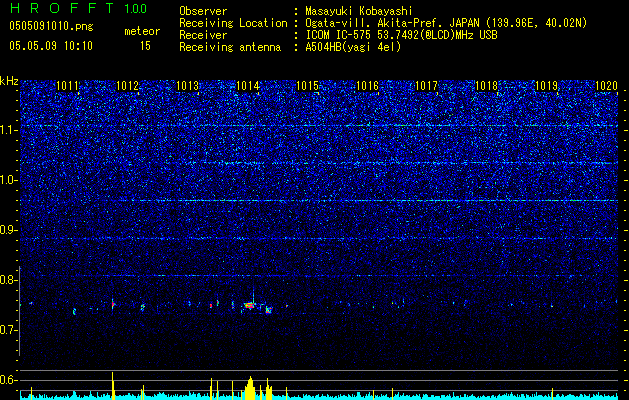This screenshot has width=629, height=400.
Task: Click the 1014 time marker
Action: tap(248, 86)
